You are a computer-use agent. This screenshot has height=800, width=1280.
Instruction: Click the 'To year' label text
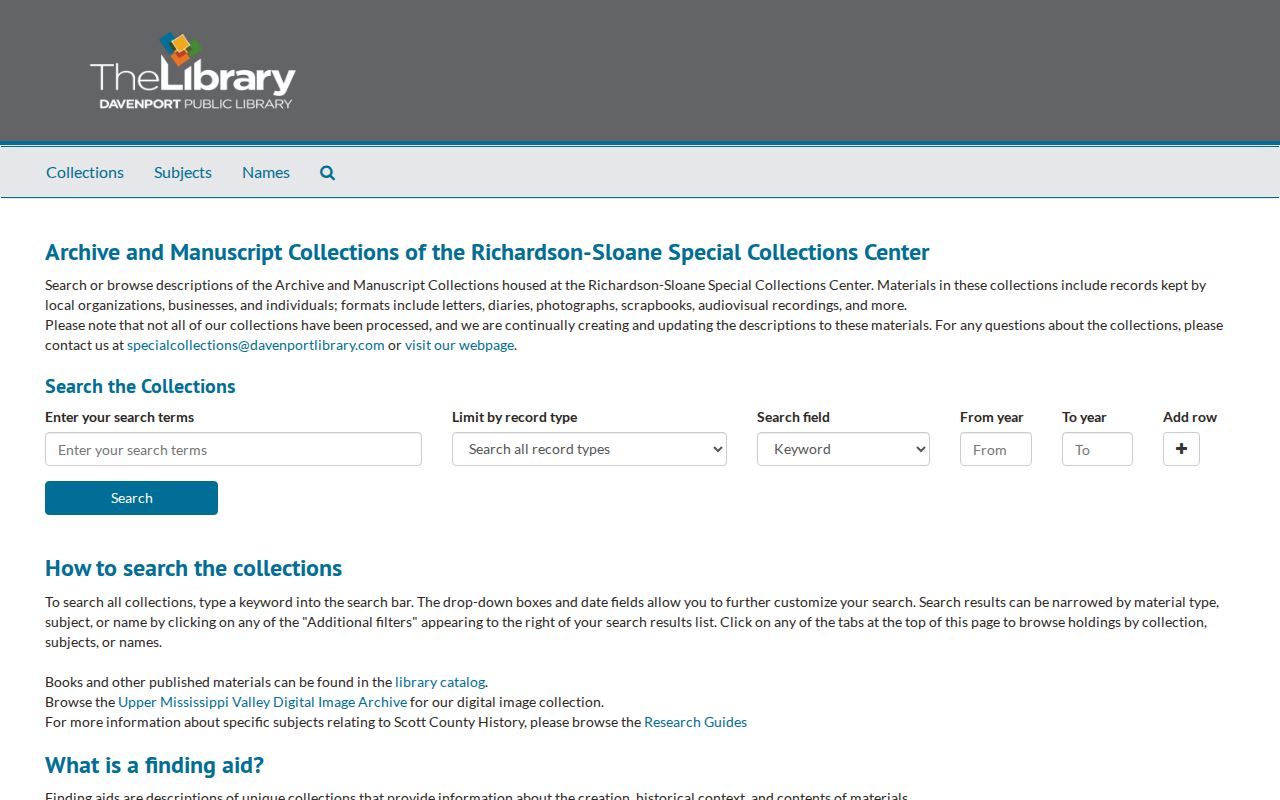(x=1084, y=417)
